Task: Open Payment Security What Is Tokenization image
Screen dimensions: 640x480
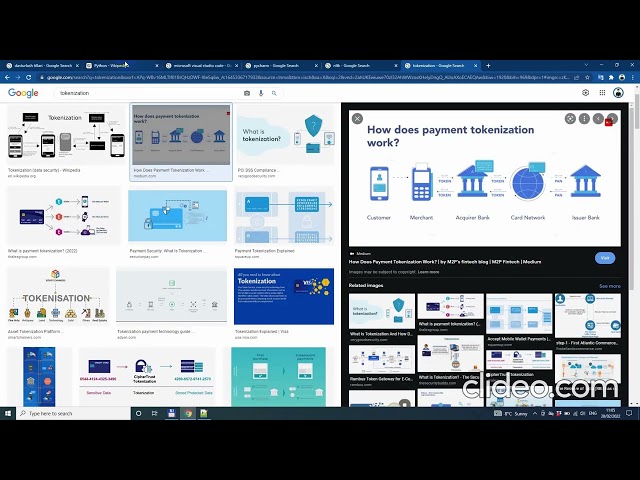Action: coord(178,216)
